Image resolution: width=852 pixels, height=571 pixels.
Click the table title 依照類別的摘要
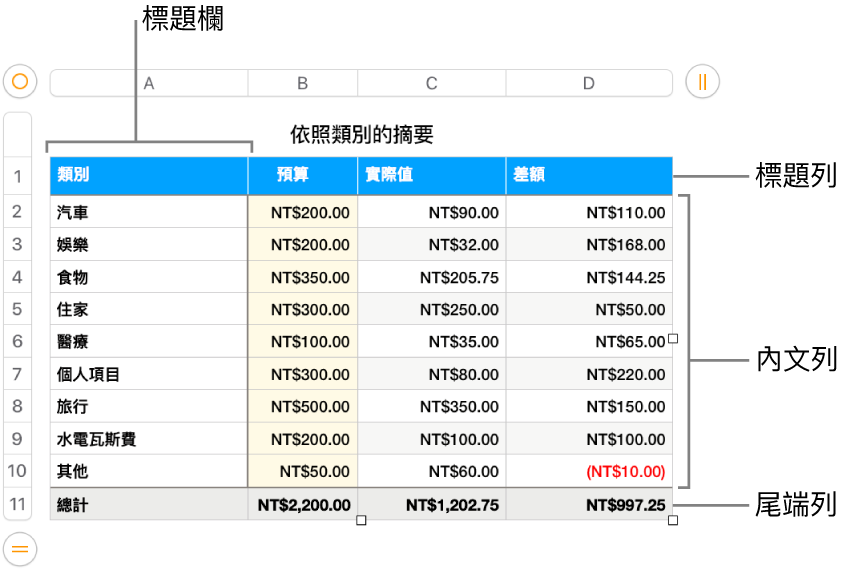point(361,133)
